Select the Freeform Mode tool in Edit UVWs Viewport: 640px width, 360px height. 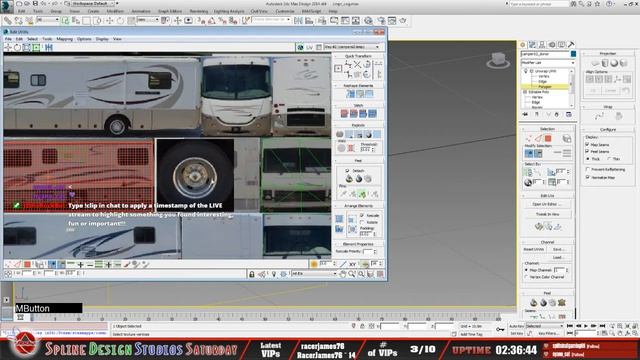pyautogui.click(x=36, y=47)
